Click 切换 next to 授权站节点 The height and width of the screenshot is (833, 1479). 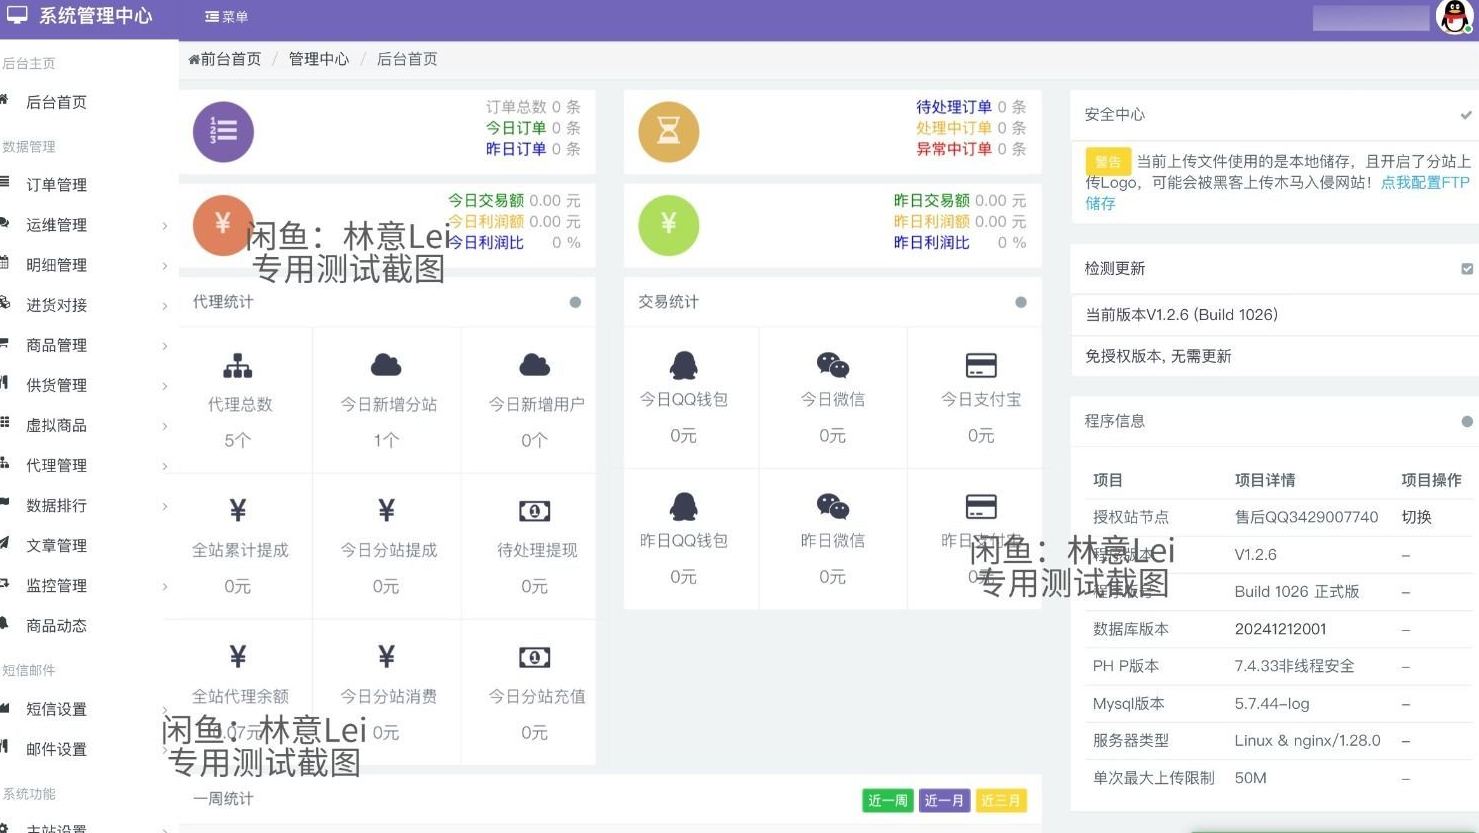[1415, 516]
